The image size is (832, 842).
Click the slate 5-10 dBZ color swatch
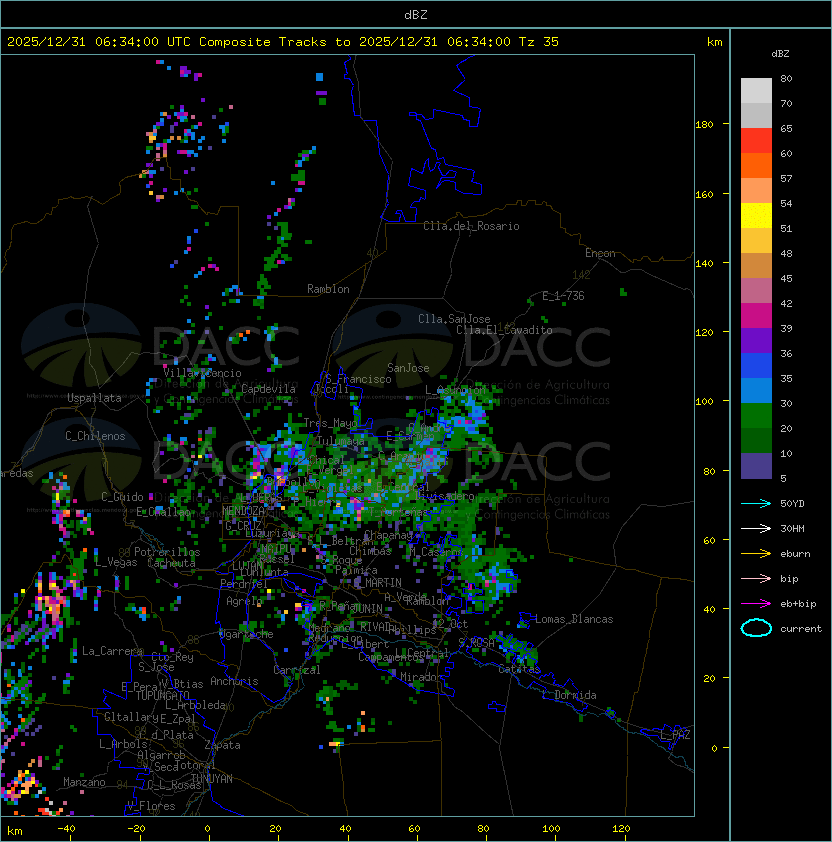click(x=756, y=466)
